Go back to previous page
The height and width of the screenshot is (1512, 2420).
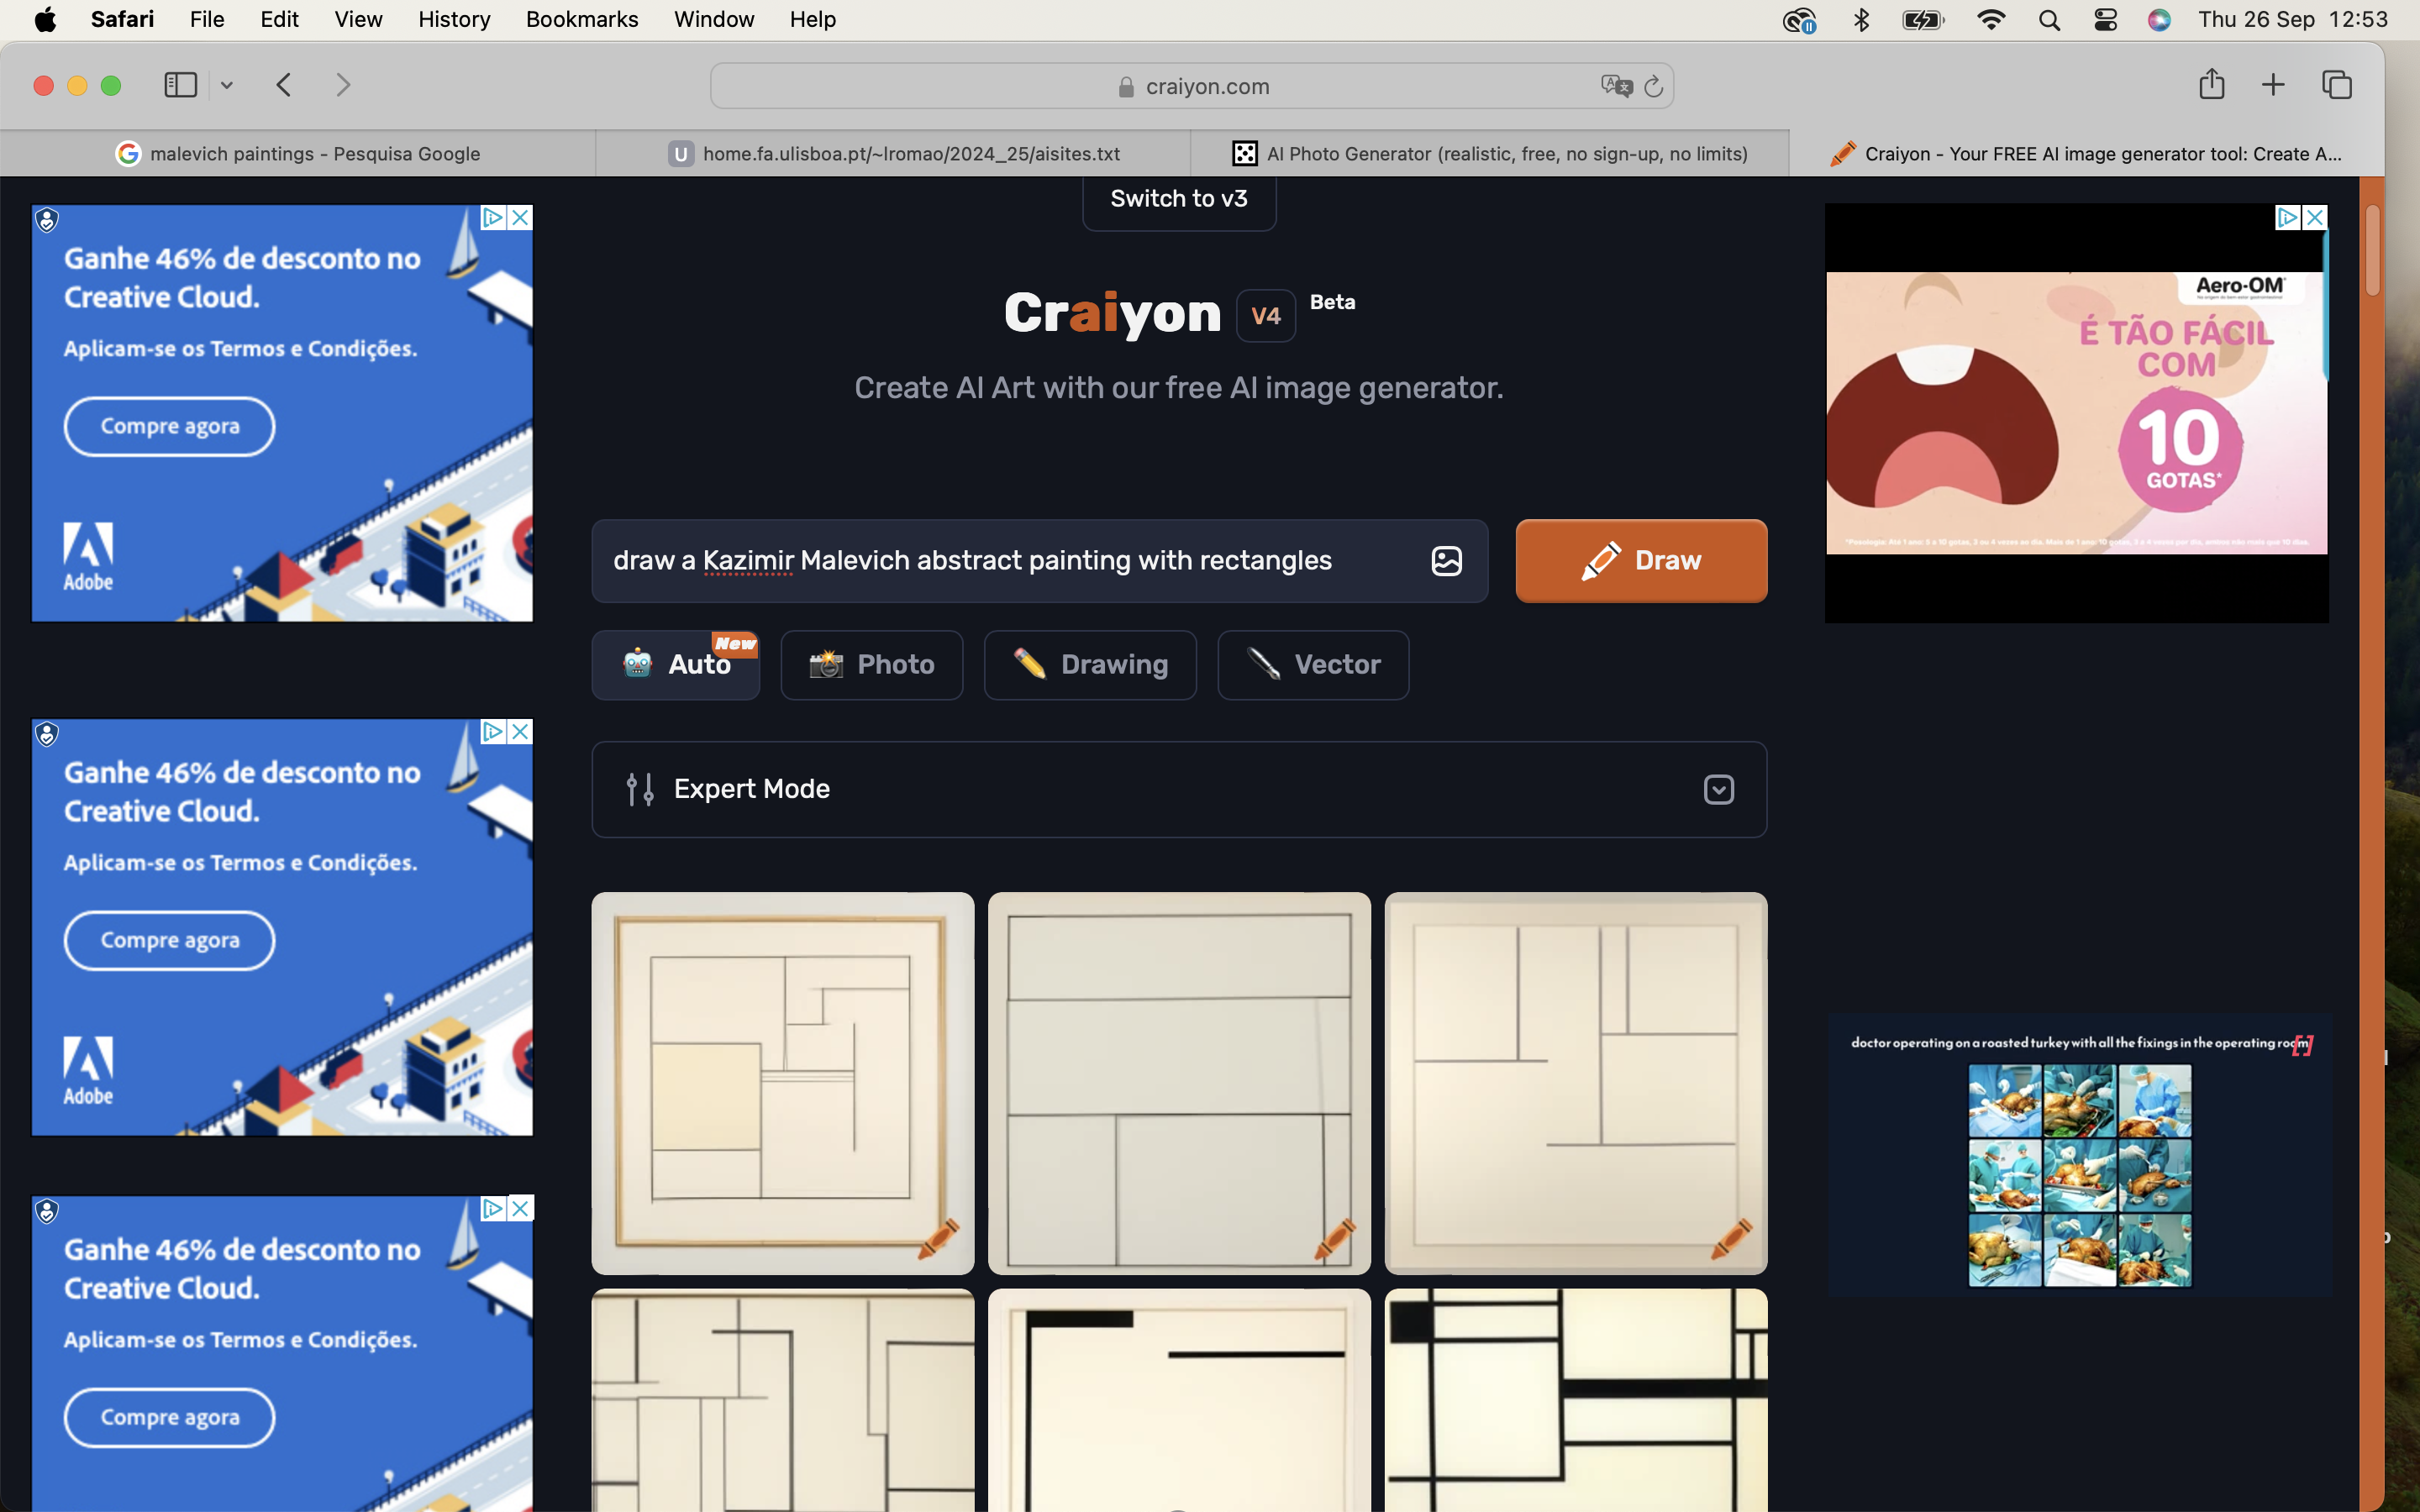(x=284, y=85)
